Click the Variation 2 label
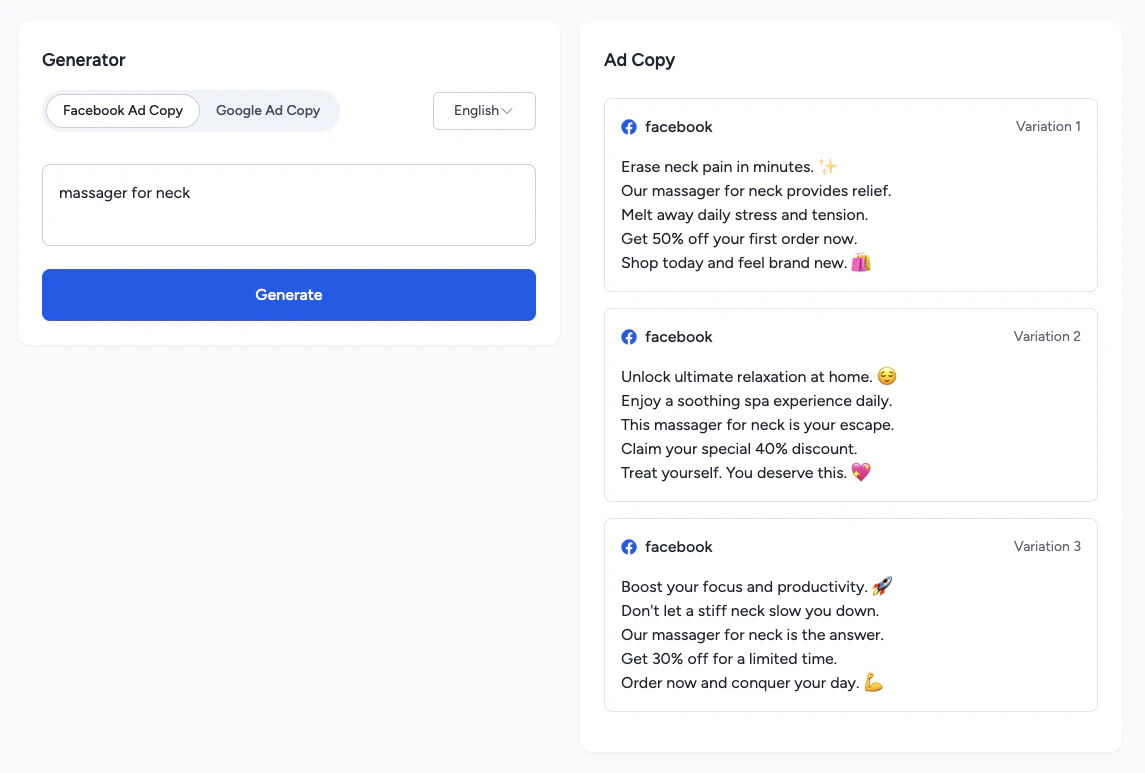Image resolution: width=1145 pixels, height=773 pixels. coord(1047,337)
